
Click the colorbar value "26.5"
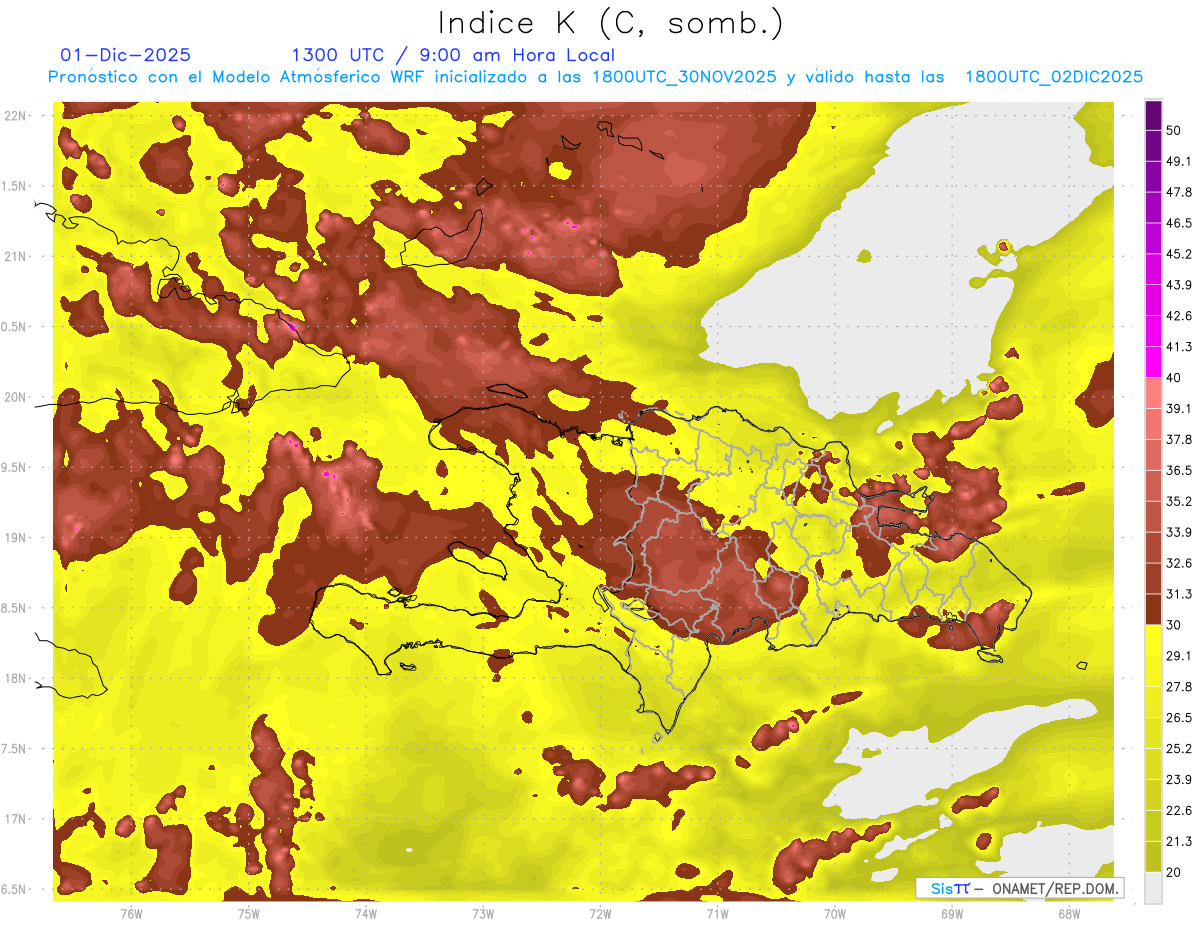(1180, 718)
